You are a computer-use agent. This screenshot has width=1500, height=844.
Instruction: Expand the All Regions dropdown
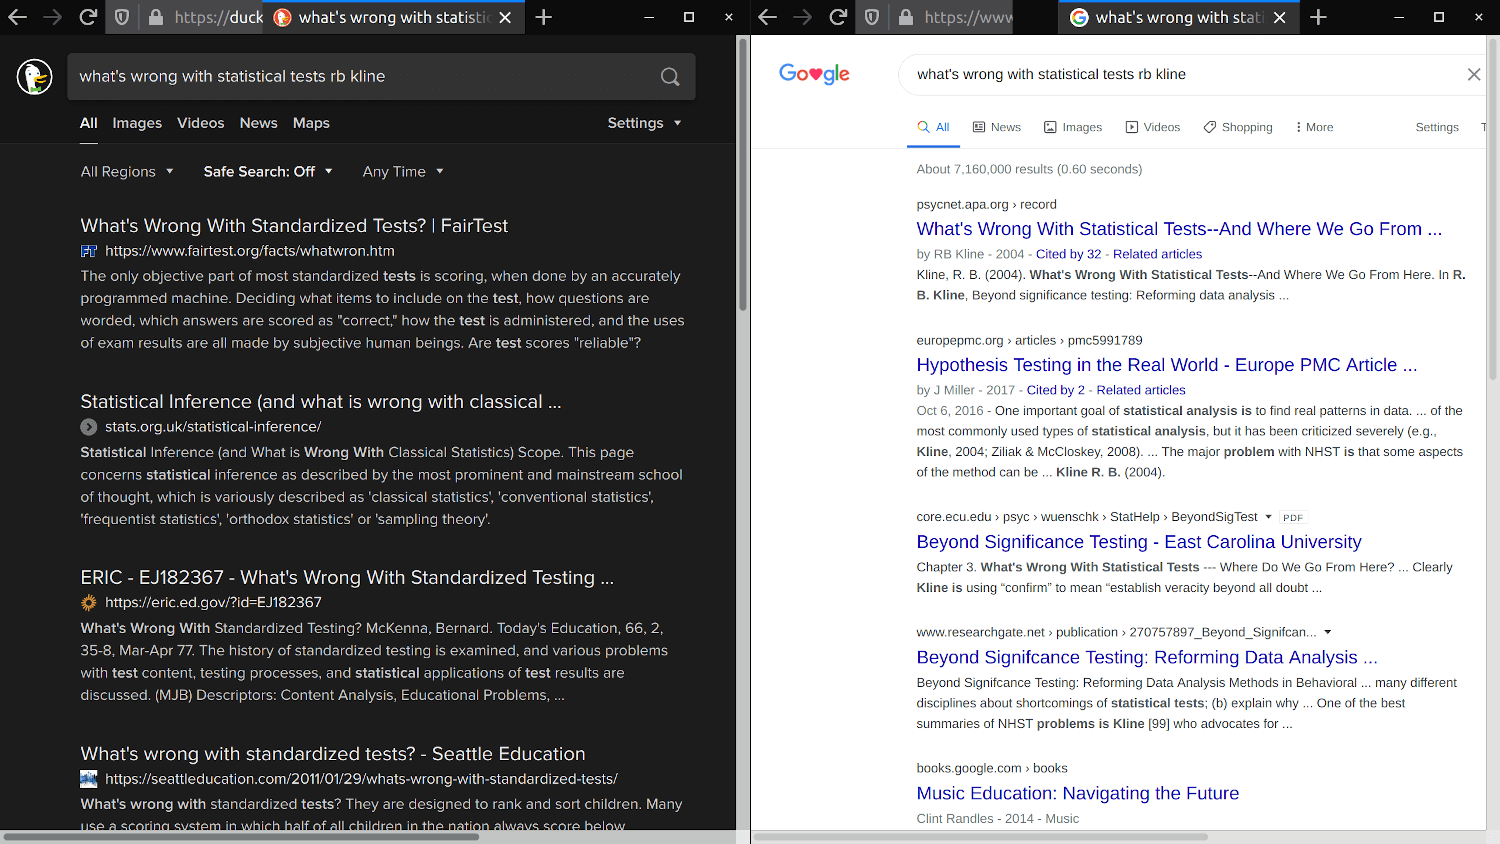pos(127,171)
